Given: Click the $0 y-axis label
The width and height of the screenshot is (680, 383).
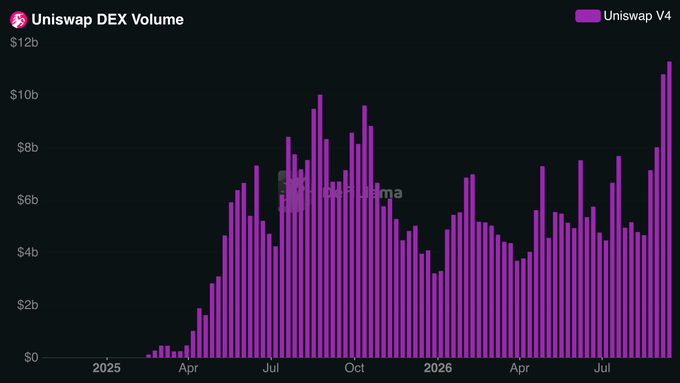Looking at the screenshot, I should 31,357.
